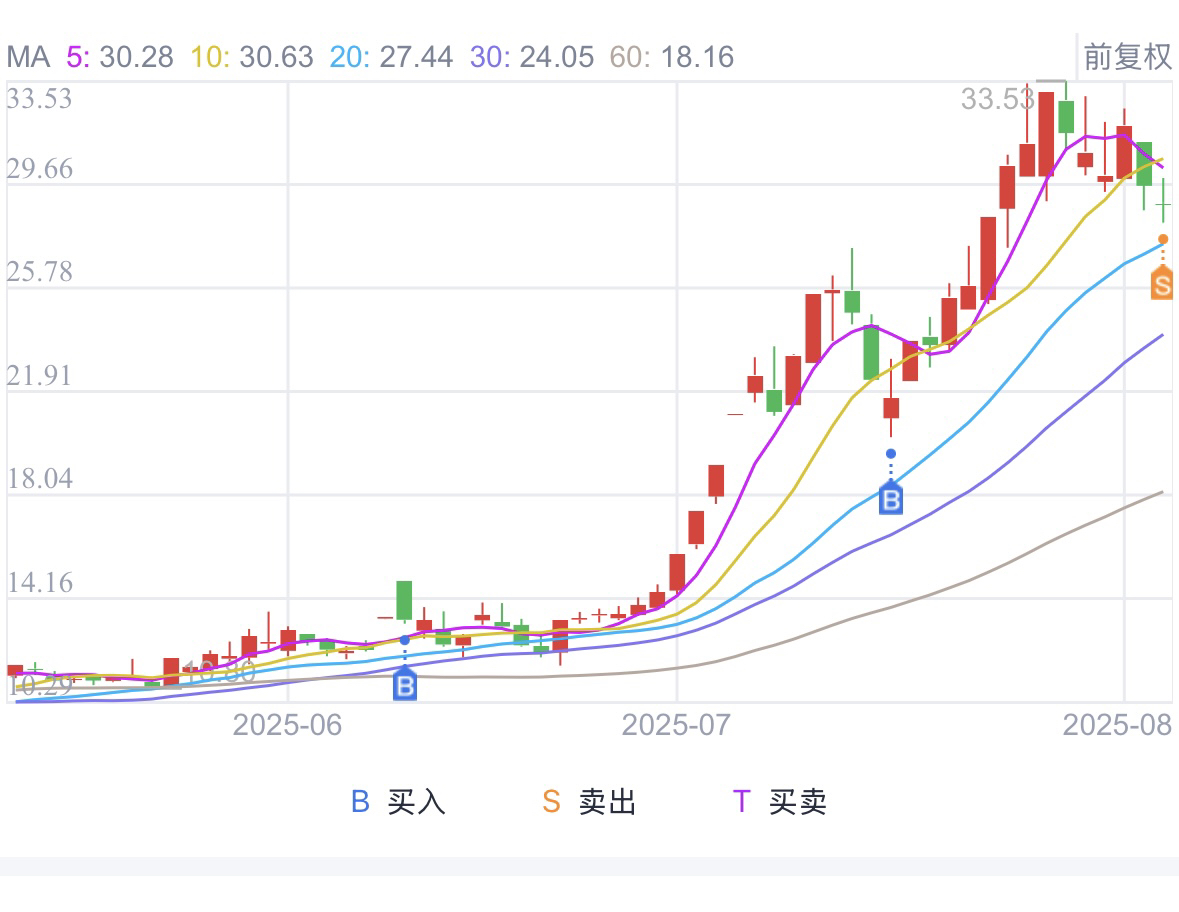Open the 前复权 adjustment selector
Screen dimensions: 1179x912
click(x=1126, y=56)
